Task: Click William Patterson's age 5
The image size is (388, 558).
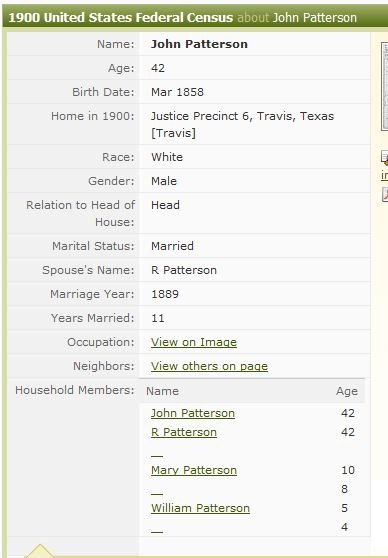Action: pyautogui.click(x=344, y=508)
